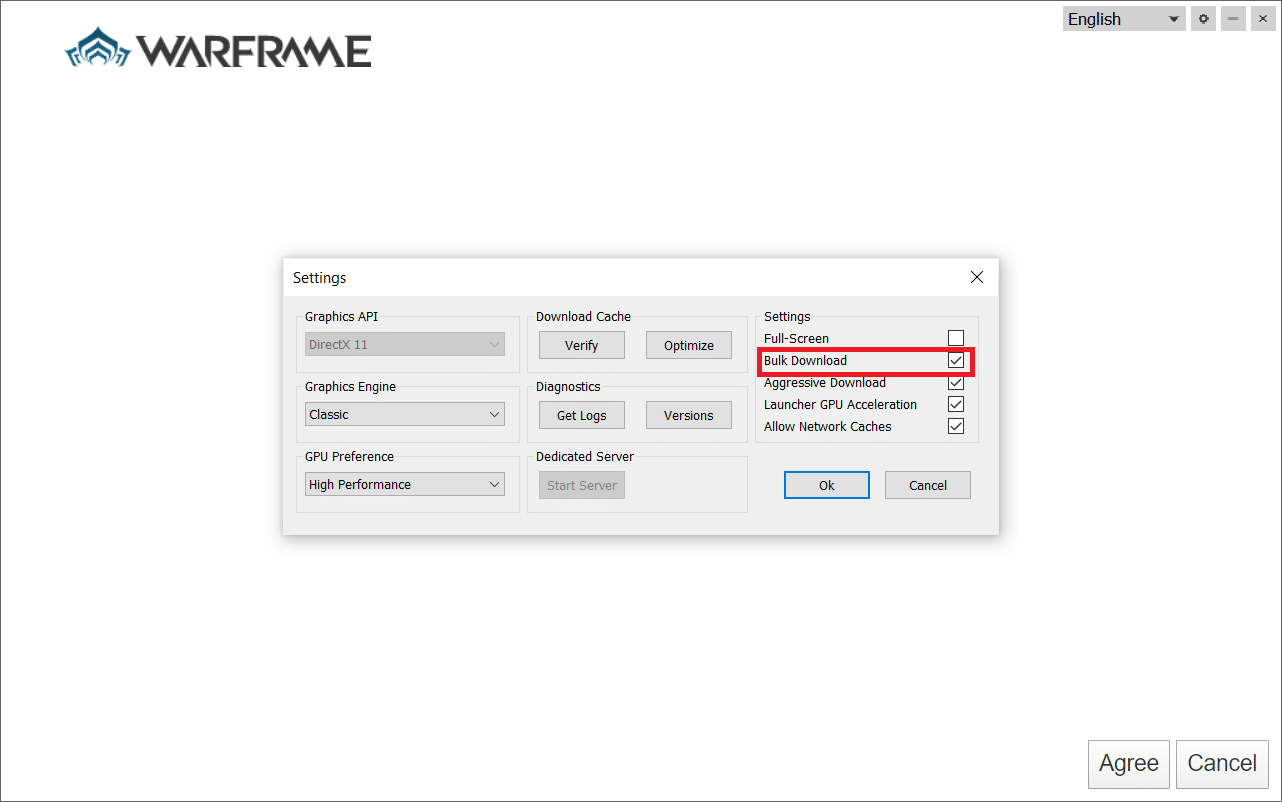Expand the Graphics Engine Classic dropdown
The height and width of the screenshot is (802, 1282).
(405, 415)
